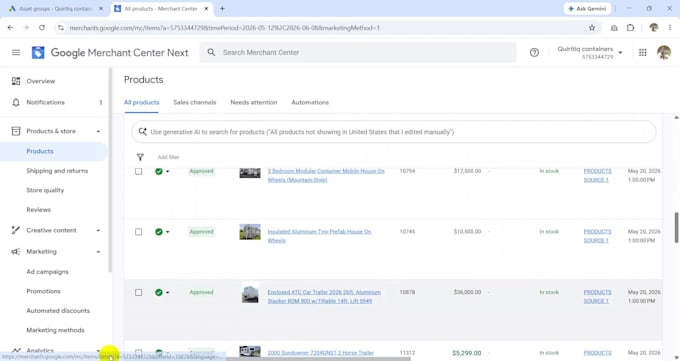Viewport: 680px width, 361px height.
Task: Open the Insulated Aluminum Tiny Prefab House link
Action: coord(319,236)
